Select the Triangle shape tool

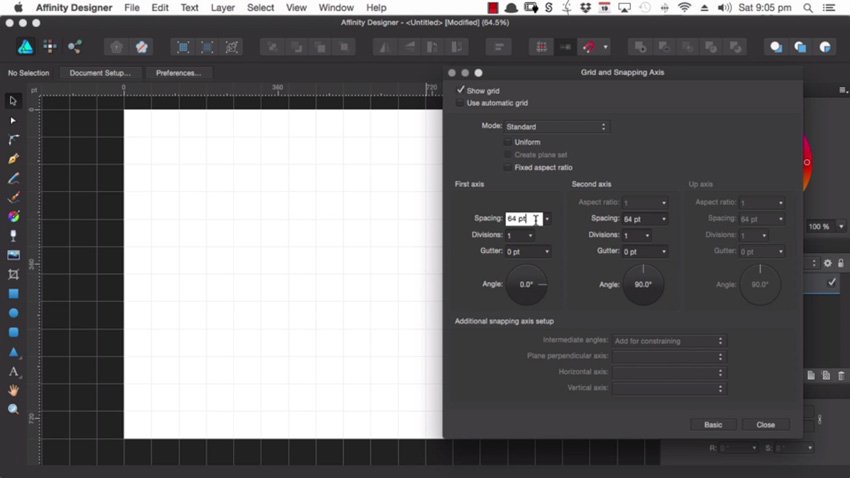(x=14, y=352)
